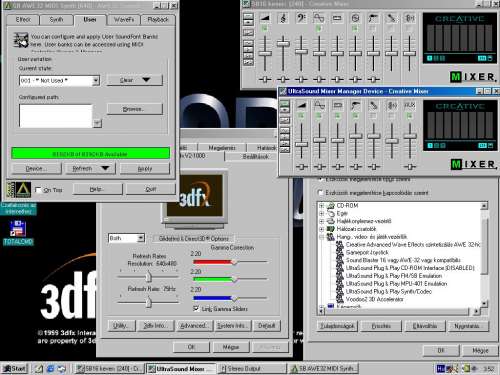500x375 pixels.
Task: Click the microphone icon in UltraSound Mixer
Action: pyautogui.click(x=374, y=105)
